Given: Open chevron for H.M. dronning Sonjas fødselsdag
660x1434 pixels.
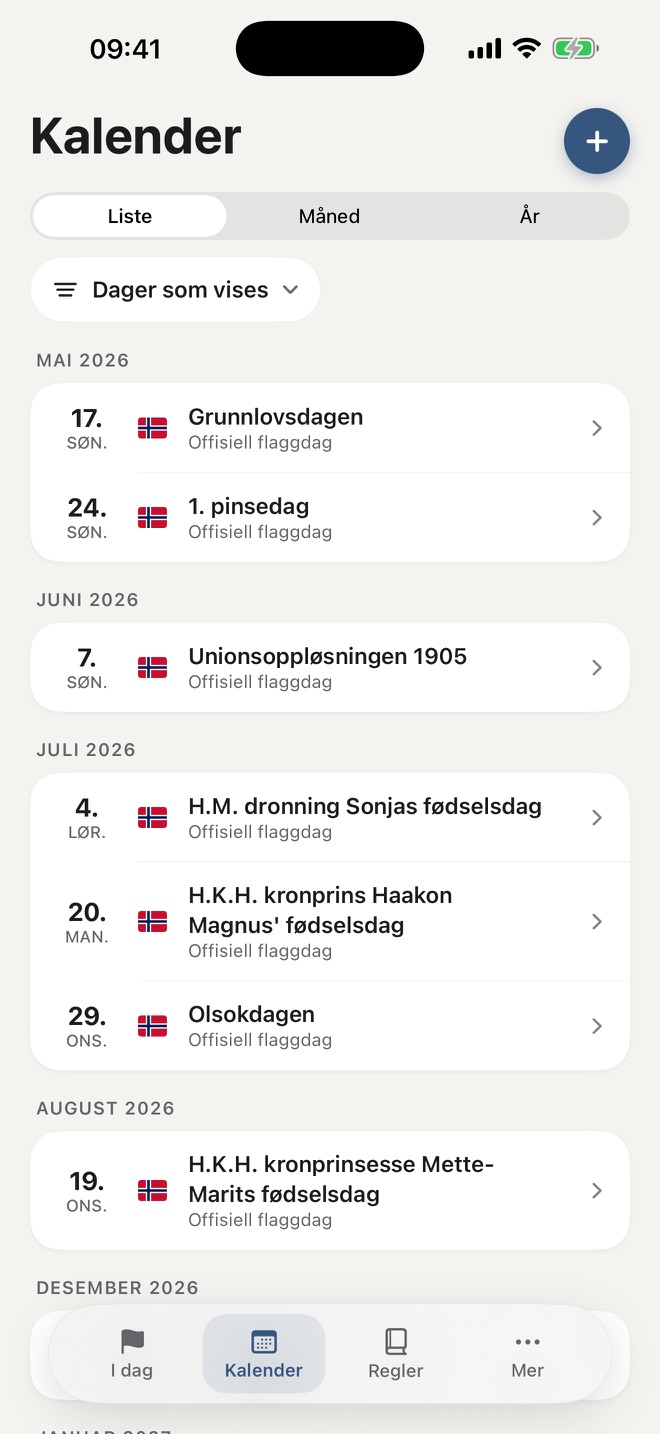Looking at the screenshot, I should point(597,818).
